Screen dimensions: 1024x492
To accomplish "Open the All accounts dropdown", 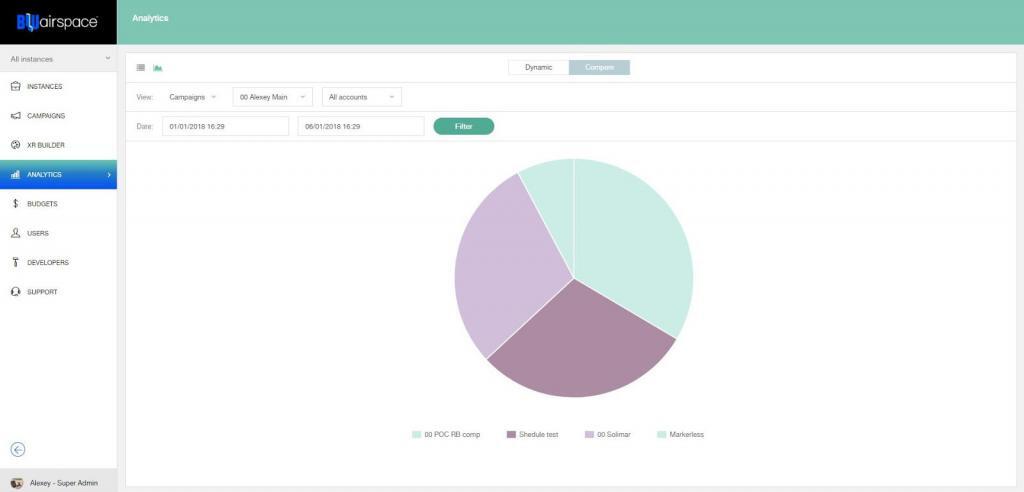I will [361, 97].
